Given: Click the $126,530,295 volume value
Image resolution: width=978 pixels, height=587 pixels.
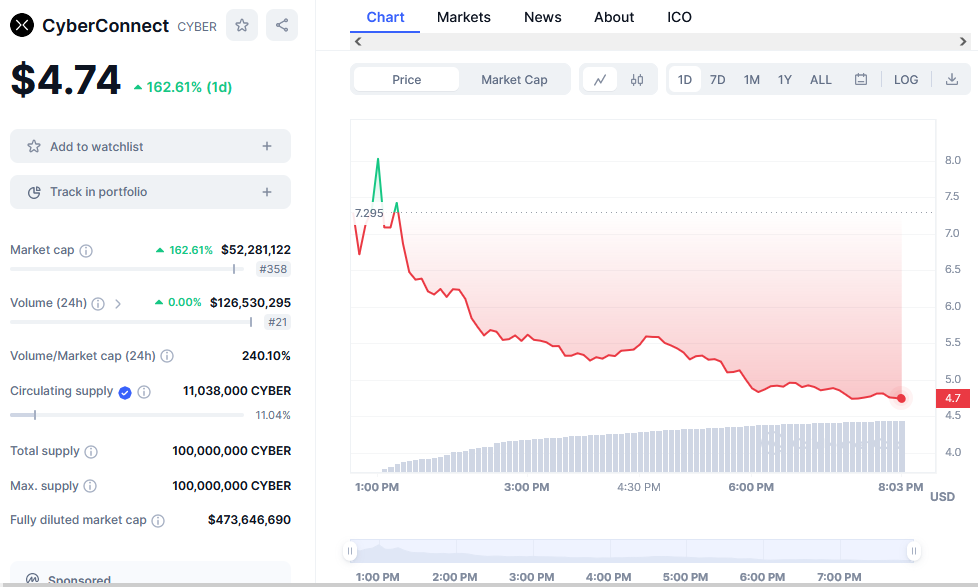Looking at the screenshot, I should point(250,303).
